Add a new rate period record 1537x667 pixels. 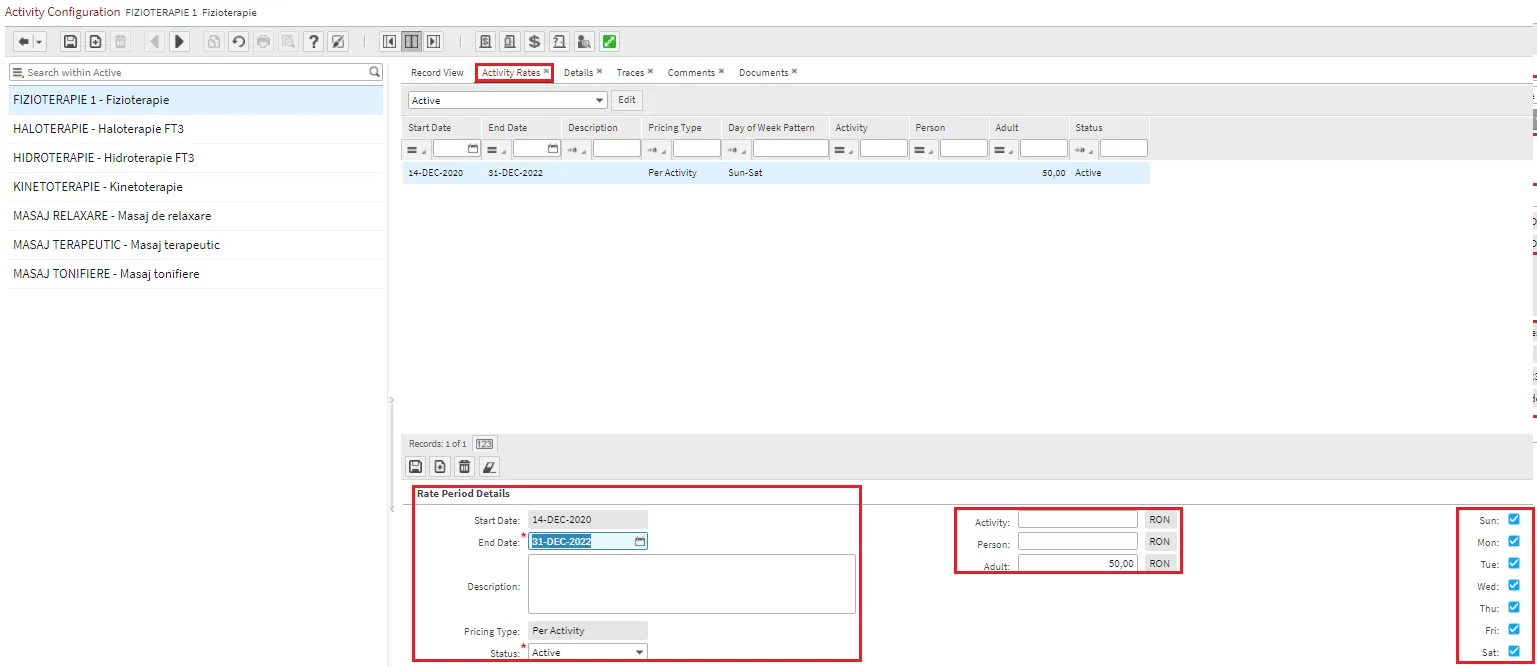point(439,466)
